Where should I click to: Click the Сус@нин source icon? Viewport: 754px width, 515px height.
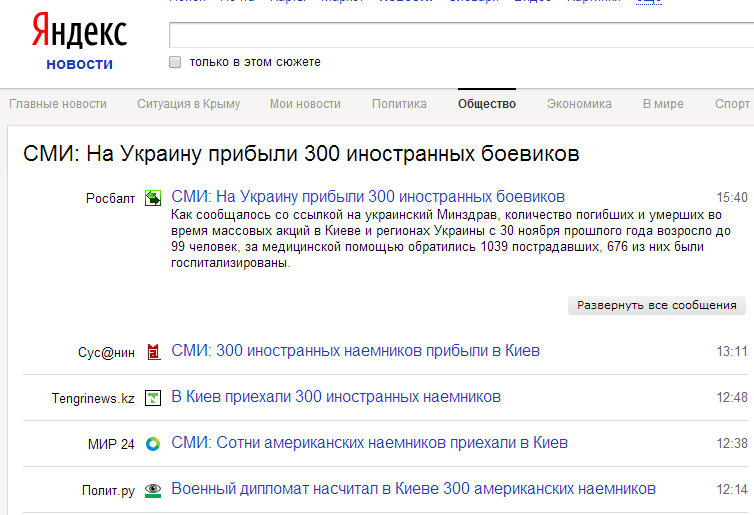point(153,352)
